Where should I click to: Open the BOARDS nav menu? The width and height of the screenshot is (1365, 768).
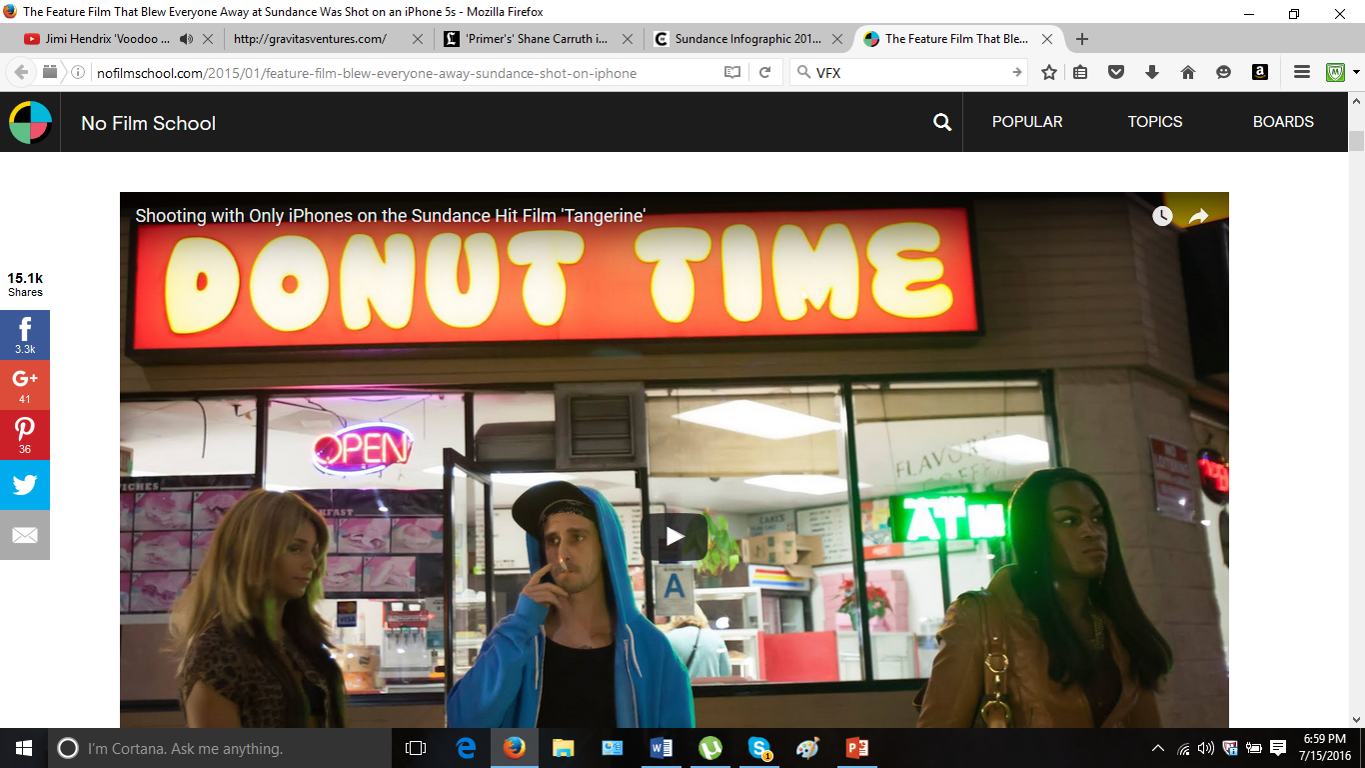click(1283, 122)
